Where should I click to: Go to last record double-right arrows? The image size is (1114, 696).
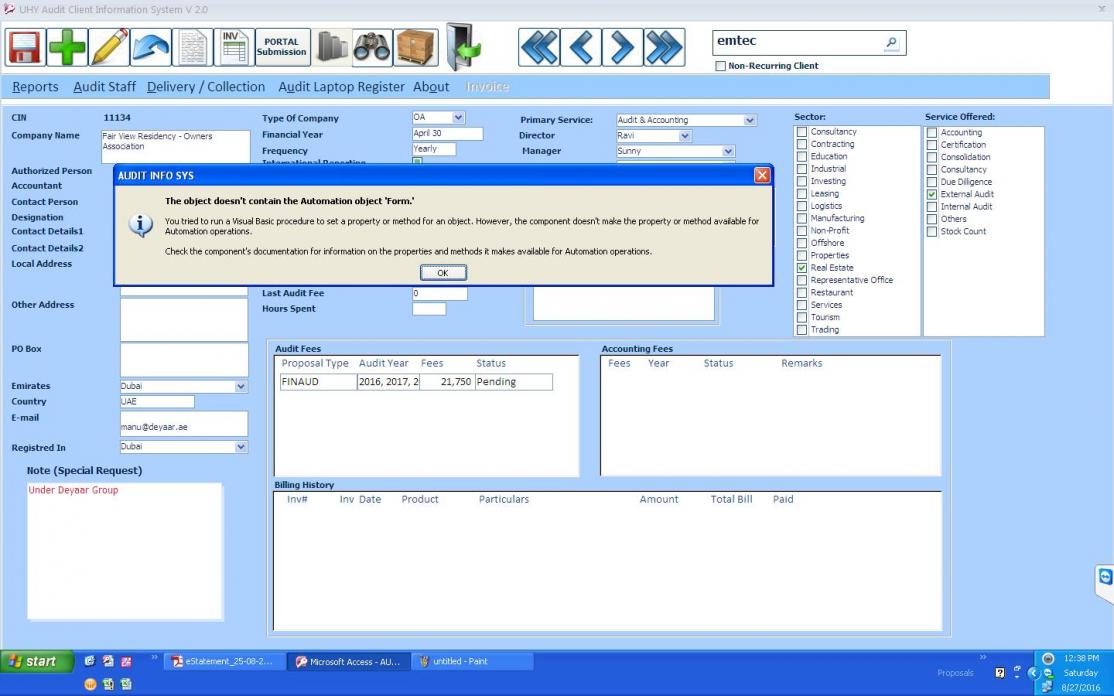click(x=664, y=48)
